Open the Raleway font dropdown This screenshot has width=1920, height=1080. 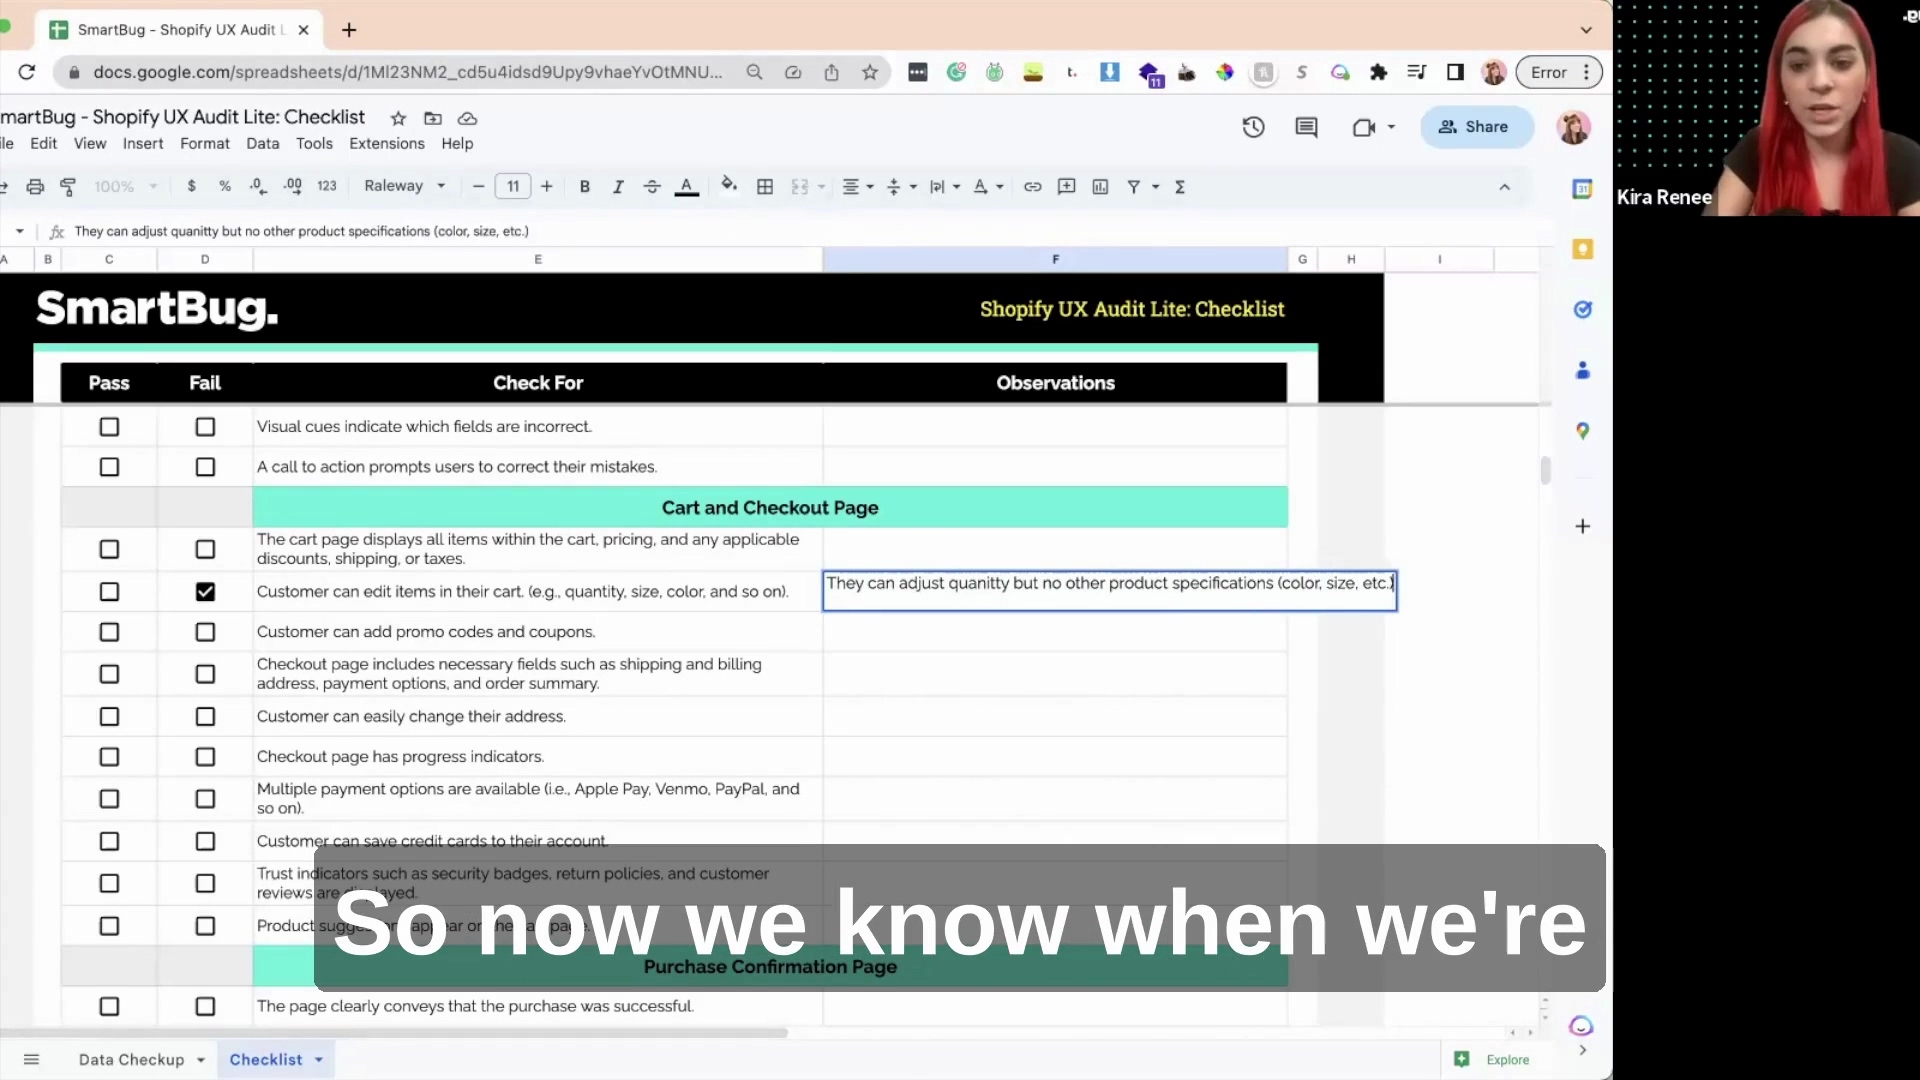tap(405, 186)
